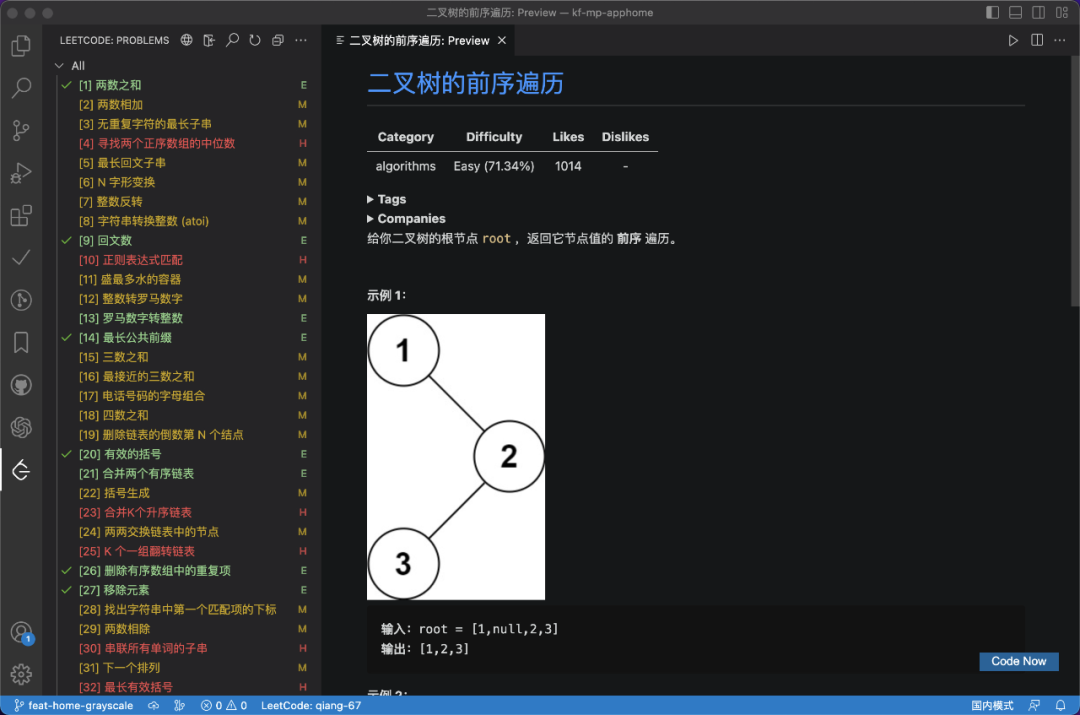1080x715 pixels.
Task: Click the Code Now button
Action: (1019, 661)
